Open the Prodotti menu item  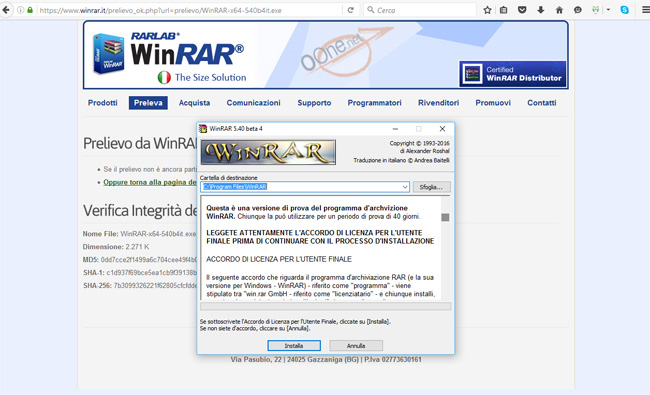pyautogui.click(x=102, y=103)
